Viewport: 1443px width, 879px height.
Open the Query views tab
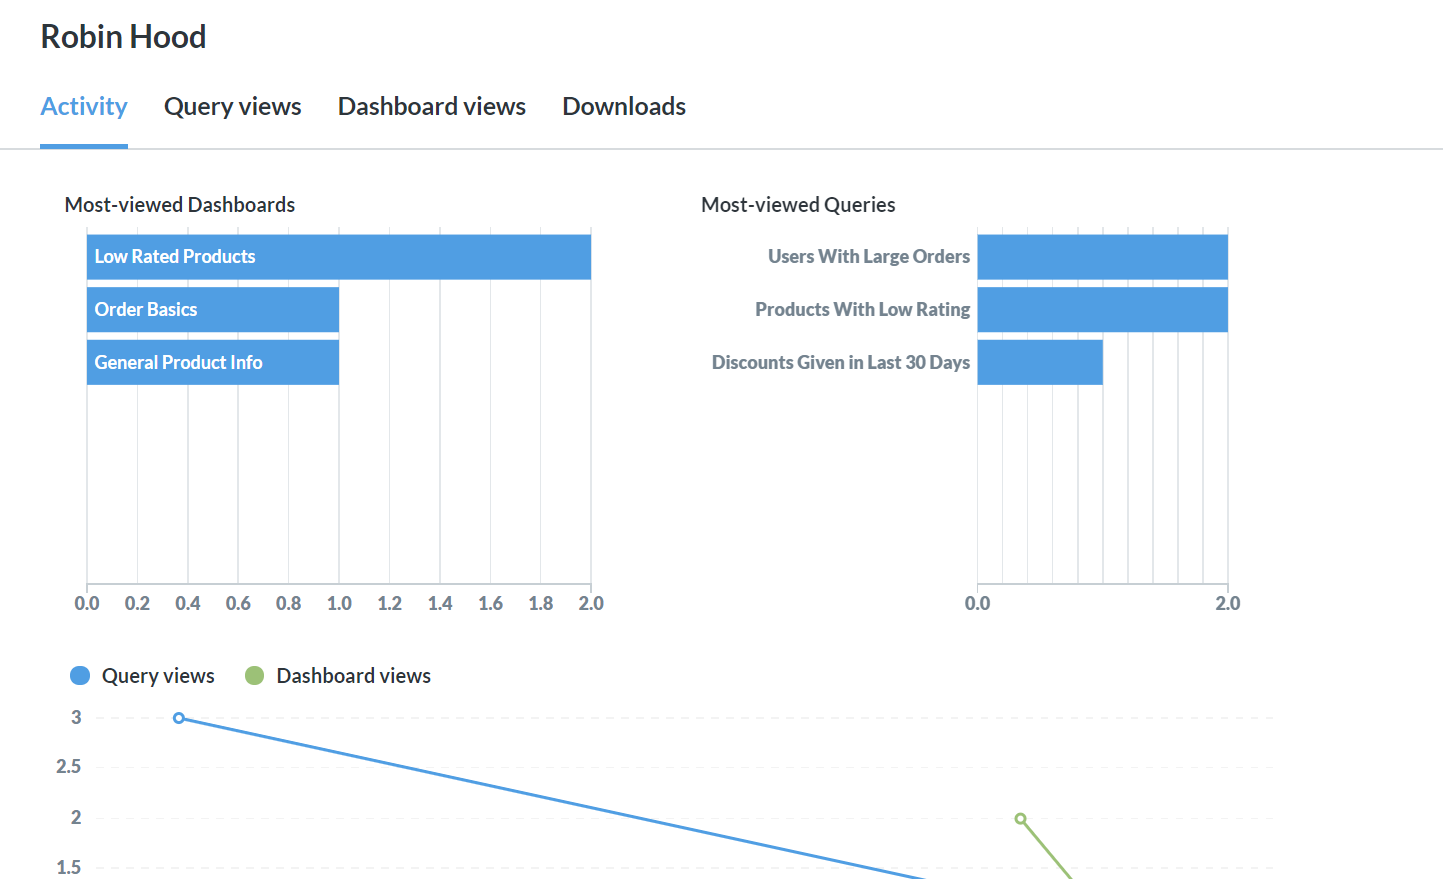pyautogui.click(x=232, y=107)
